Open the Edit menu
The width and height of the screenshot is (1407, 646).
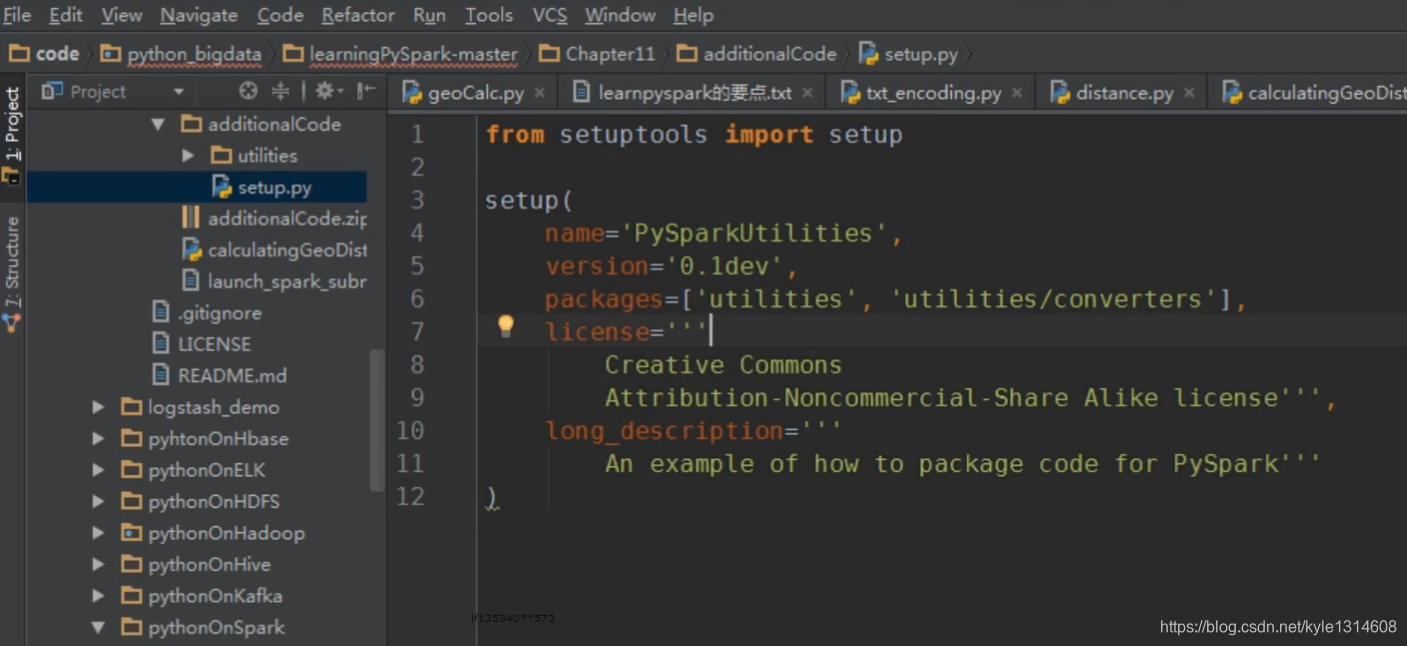66,15
